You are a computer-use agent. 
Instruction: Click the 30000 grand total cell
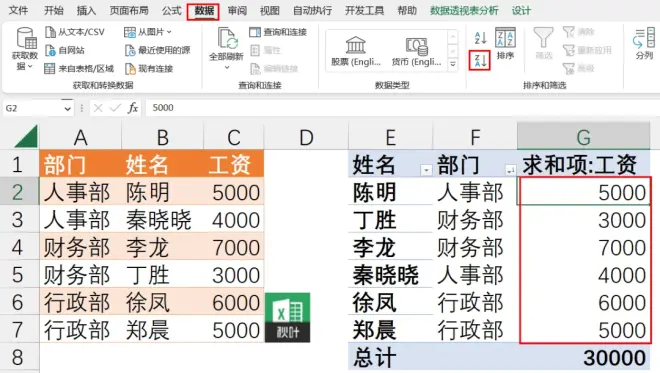click(x=583, y=357)
